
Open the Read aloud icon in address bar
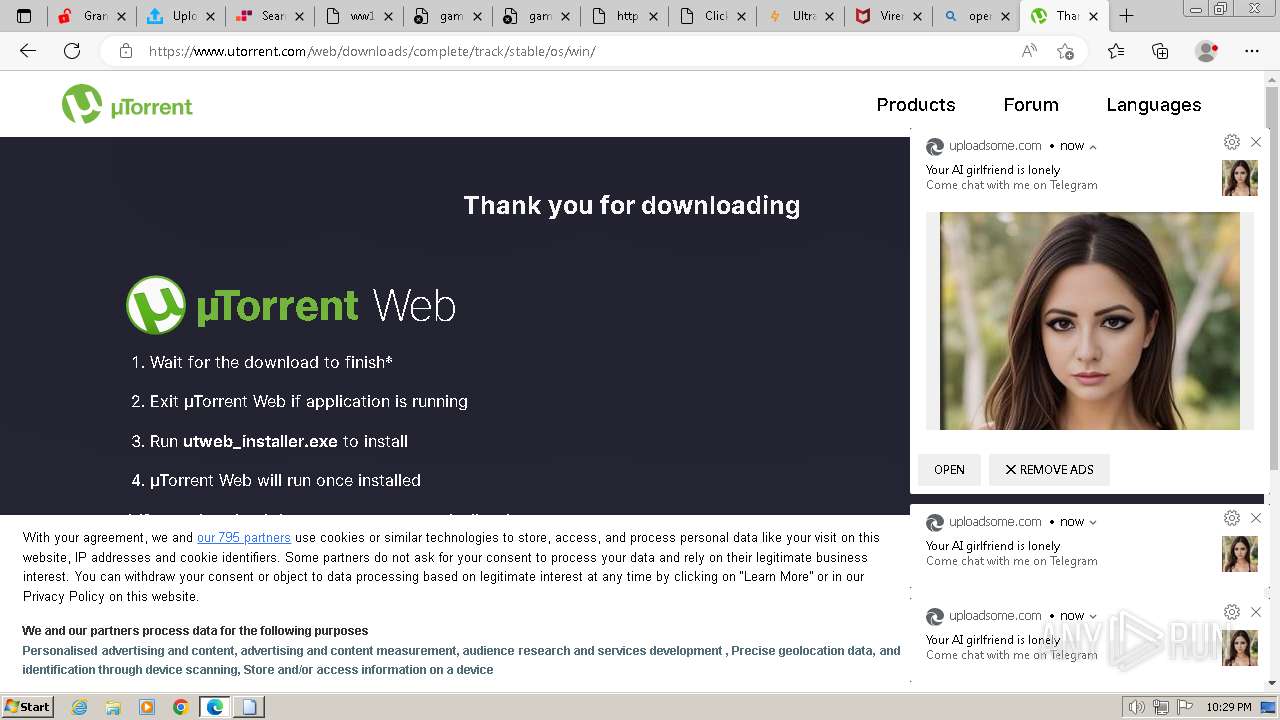point(1029,51)
